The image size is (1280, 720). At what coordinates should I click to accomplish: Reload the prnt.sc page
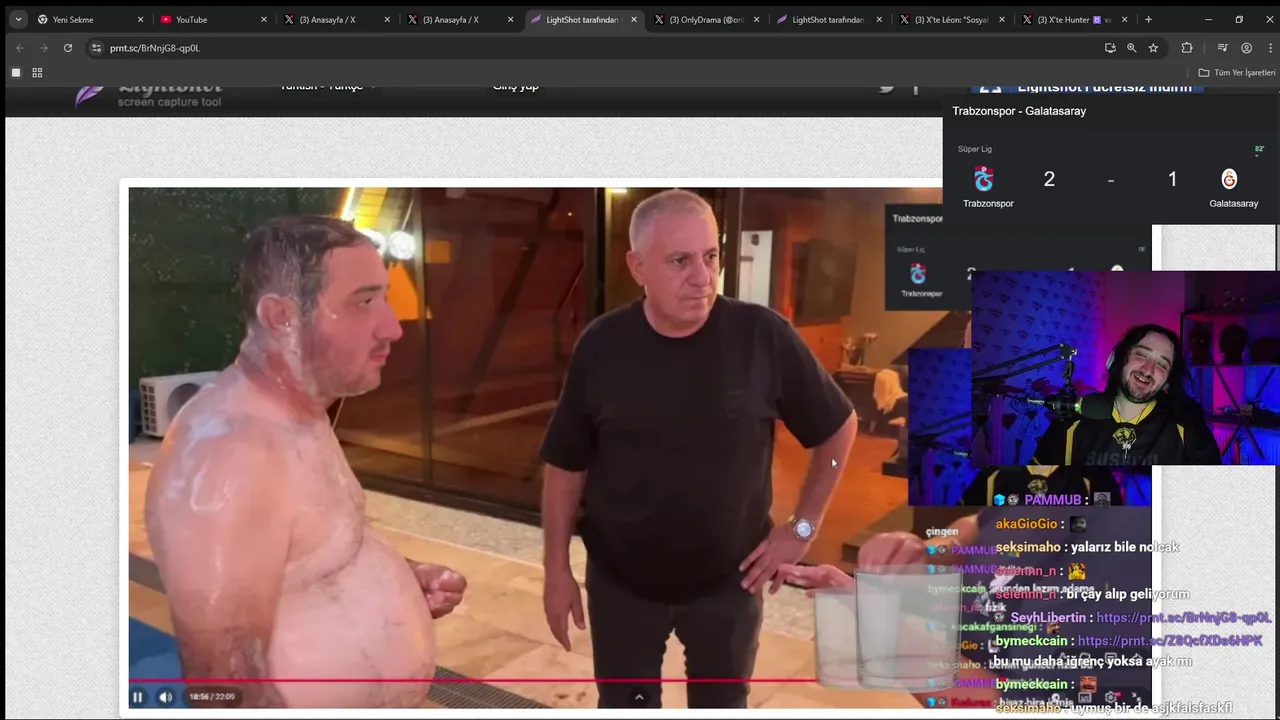pos(68,48)
